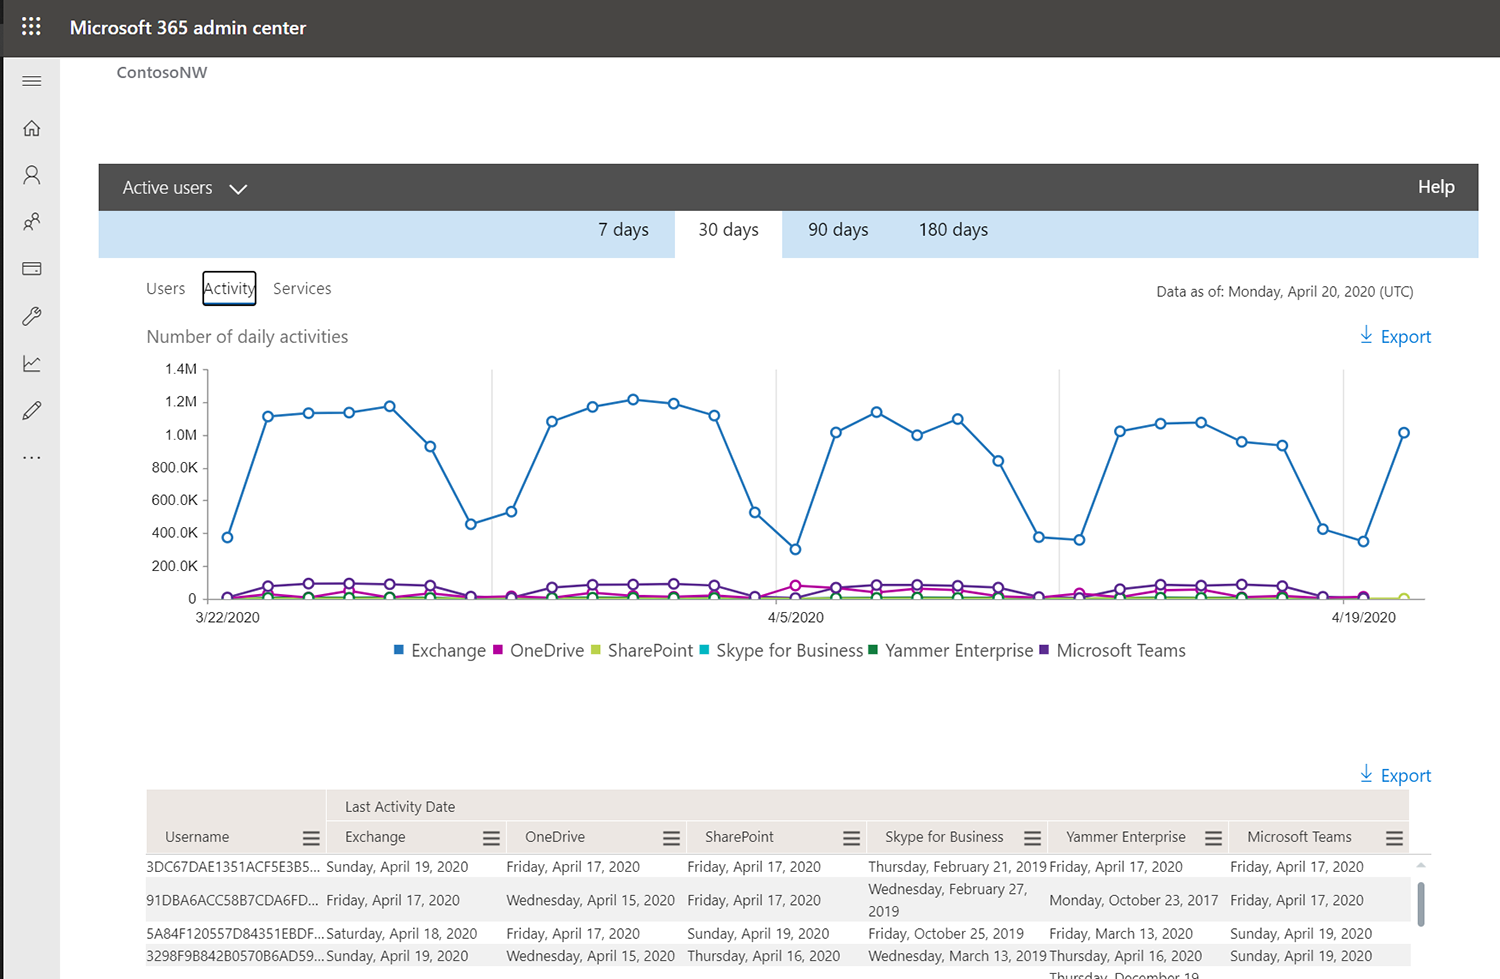
Task: Toggle Exchange series in chart legend
Action: 440,650
